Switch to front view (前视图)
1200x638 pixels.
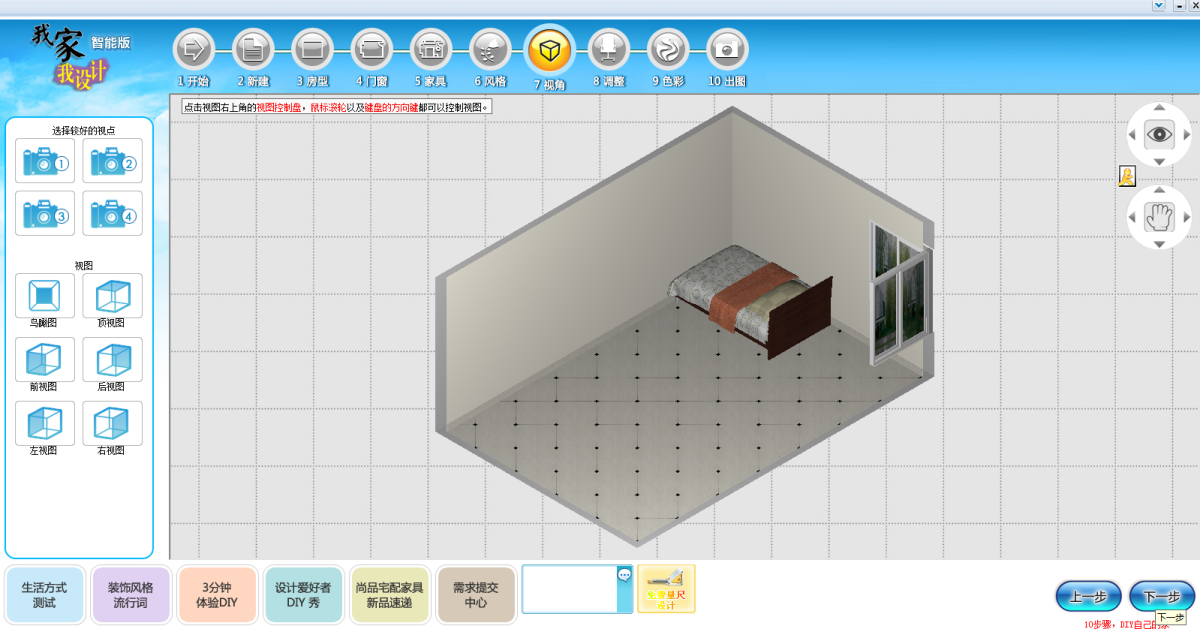(x=45, y=359)
